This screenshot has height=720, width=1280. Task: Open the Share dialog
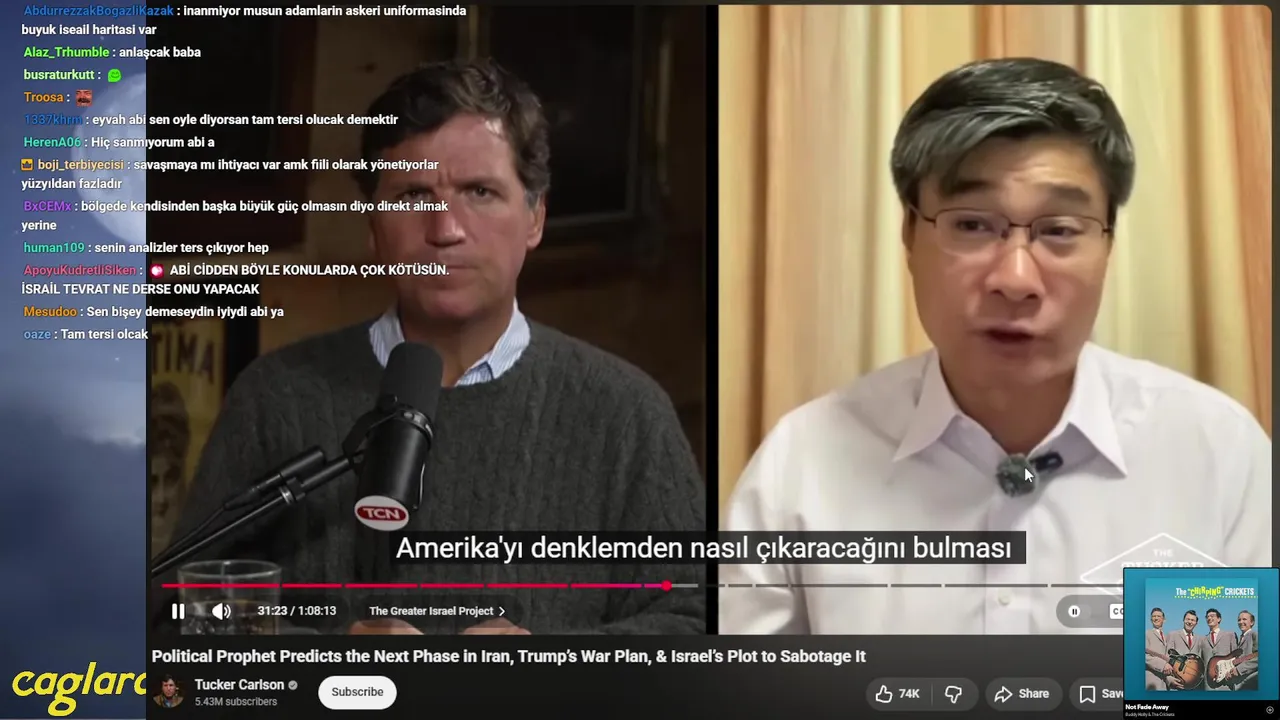point(1021,694)
